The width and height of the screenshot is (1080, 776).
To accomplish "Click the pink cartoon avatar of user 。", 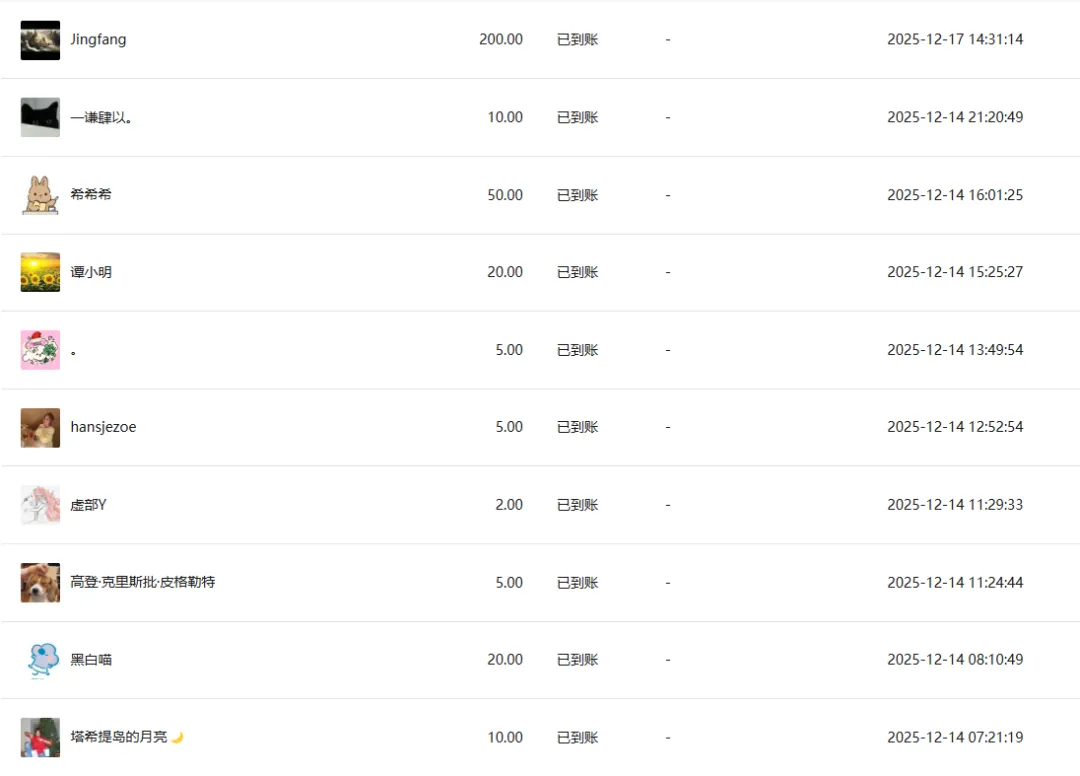I will (x=40, y=350).
